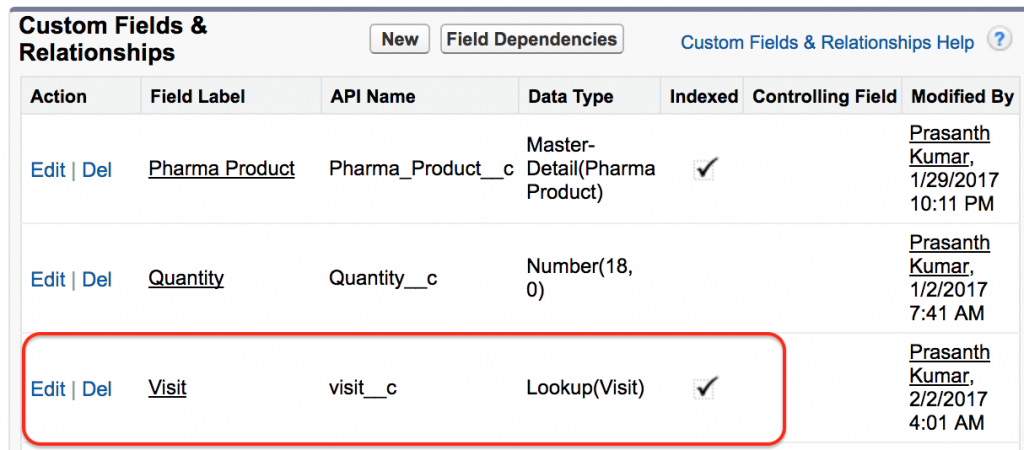
Task: Click the Data Type column header
Action: (x=570, y=97)
